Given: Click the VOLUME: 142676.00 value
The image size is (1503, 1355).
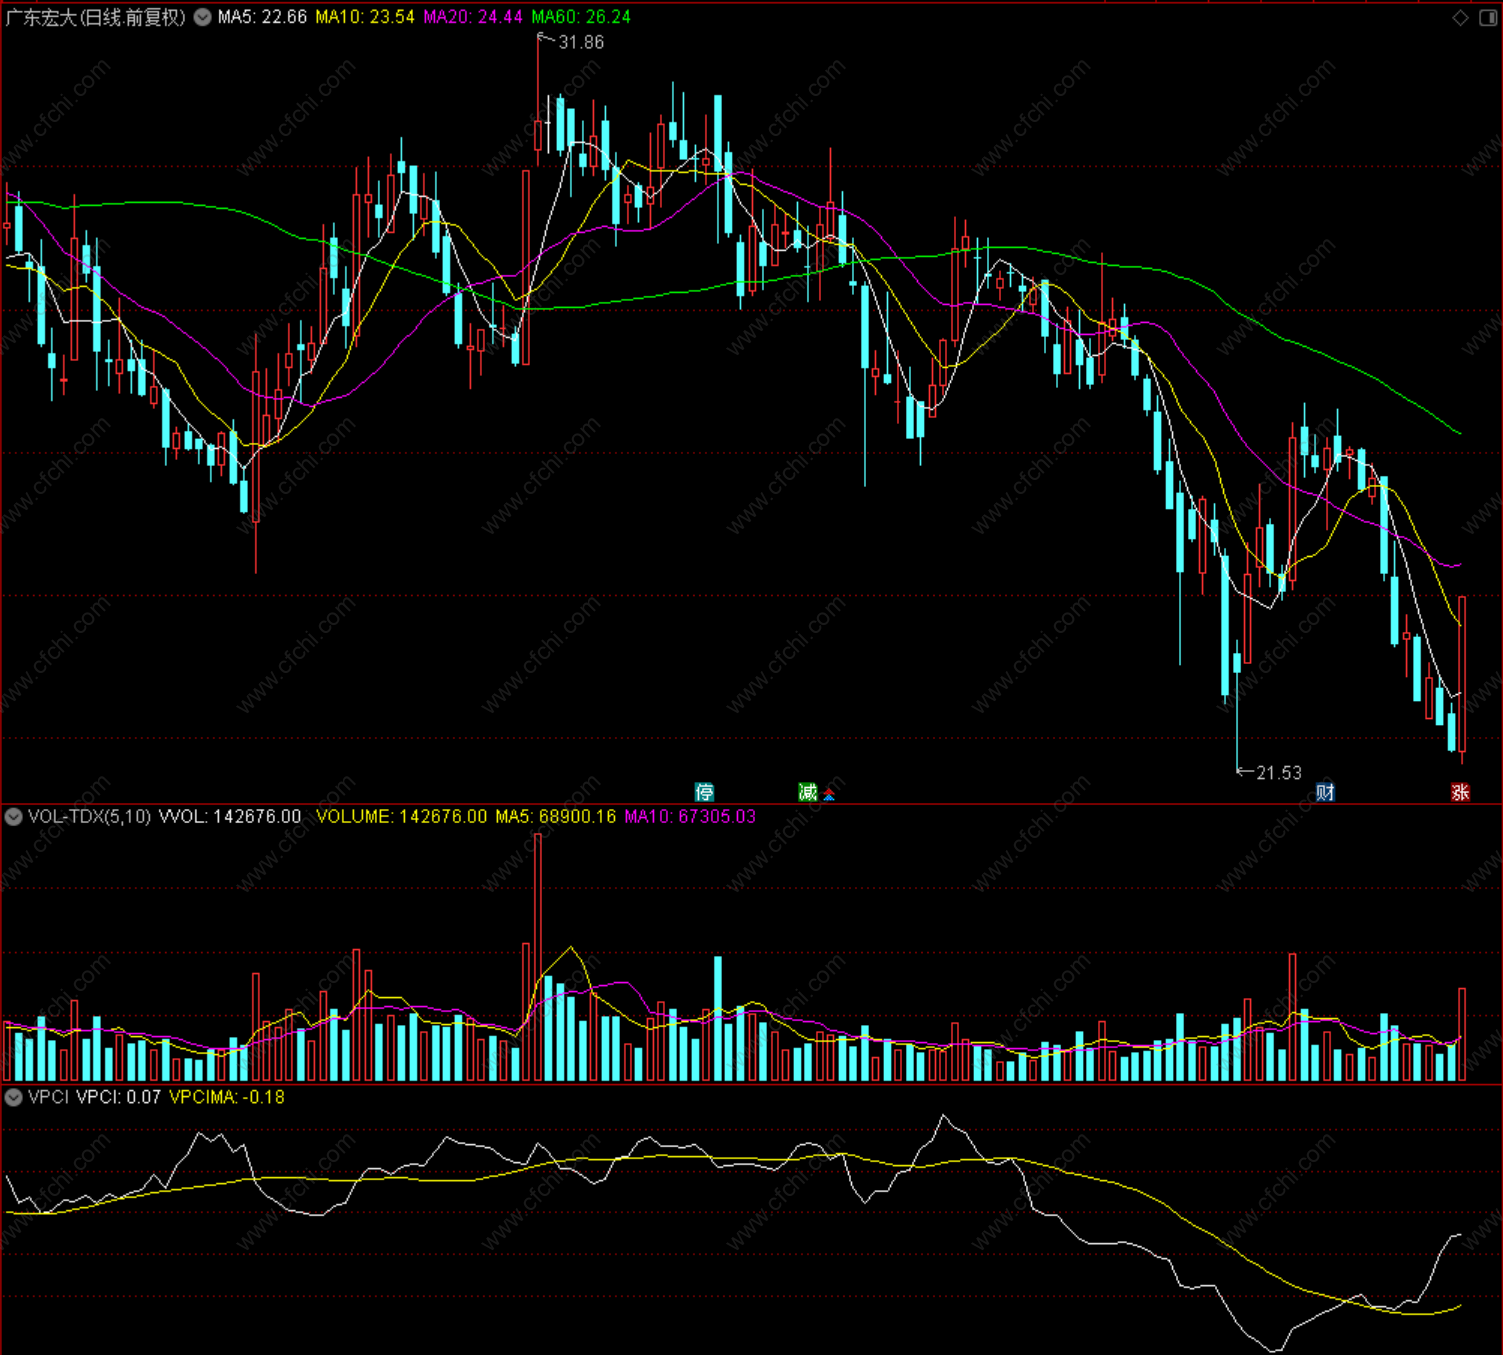Looking at the screenshot, I should pyautogui.click(x=402, y=817).
